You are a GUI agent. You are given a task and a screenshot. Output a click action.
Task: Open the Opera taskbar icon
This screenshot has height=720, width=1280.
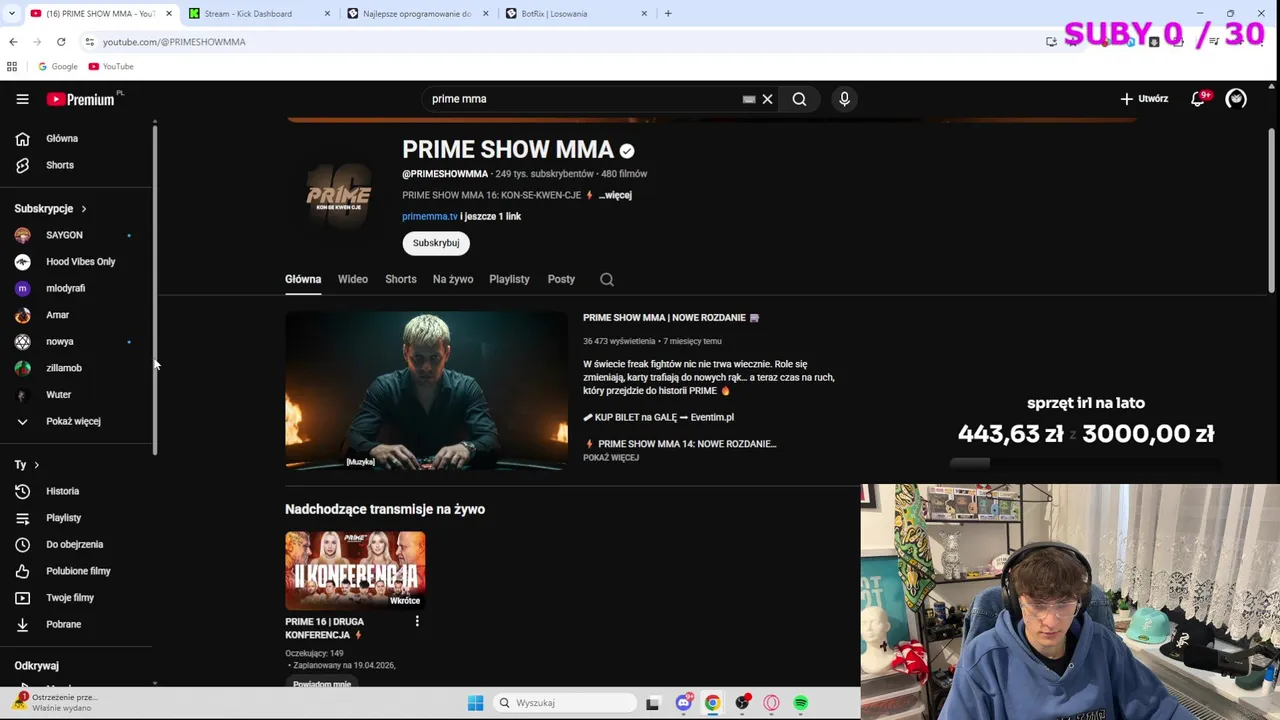[771, 703]
